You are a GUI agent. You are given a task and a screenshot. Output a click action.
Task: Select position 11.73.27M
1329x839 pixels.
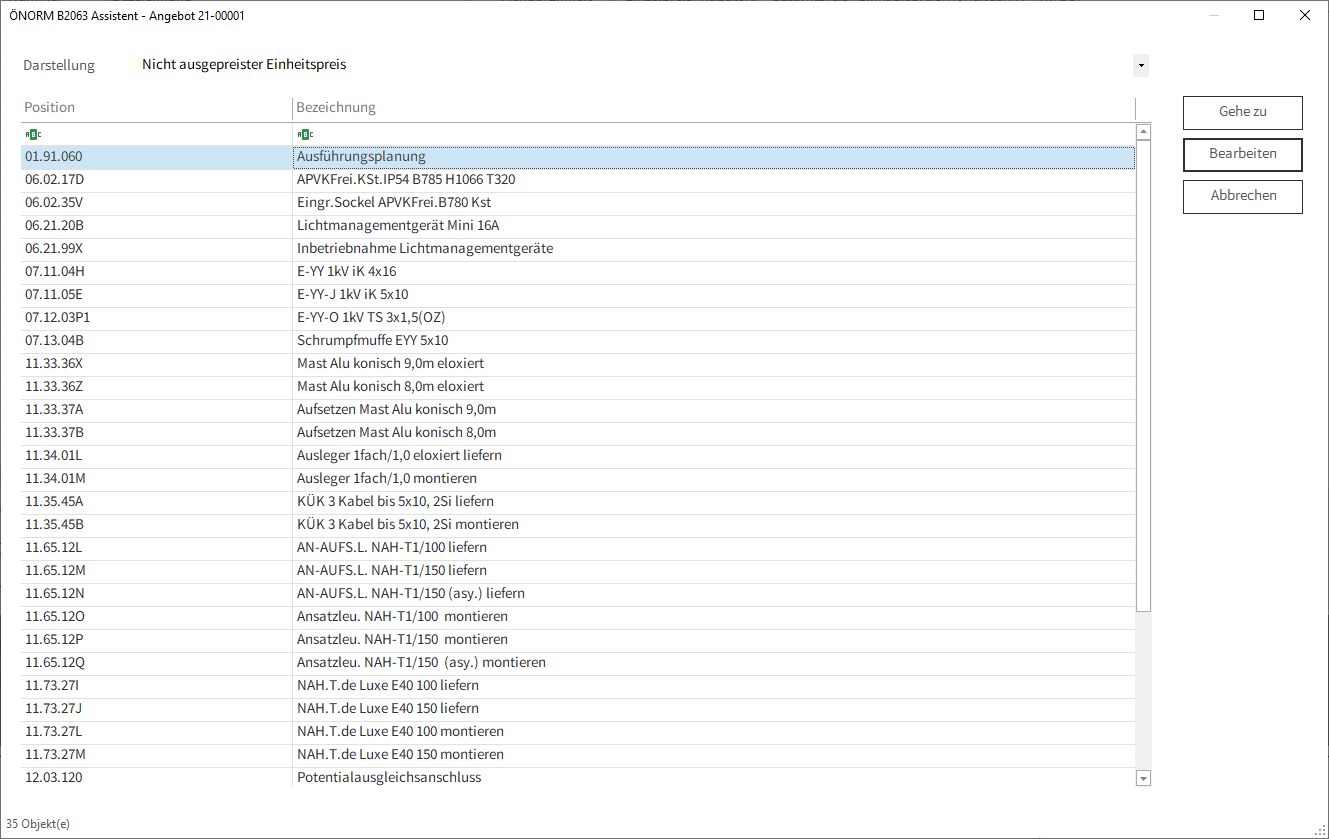point(55,755)
